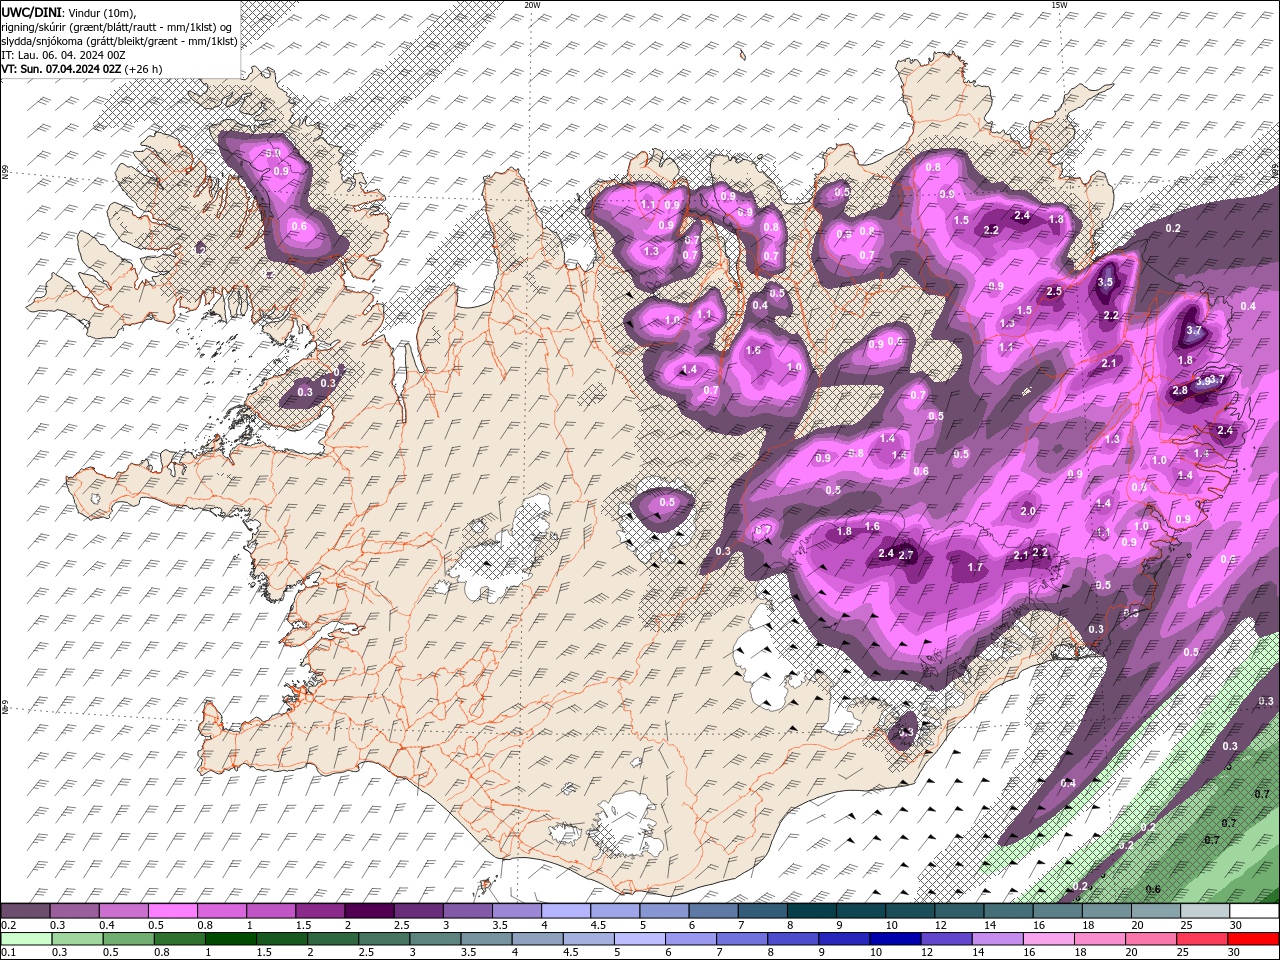The width and height of the screenshot is (1280, 960).
Task: Click the 1.7 snowfall value on the map
Action: [x=976, y=567]
